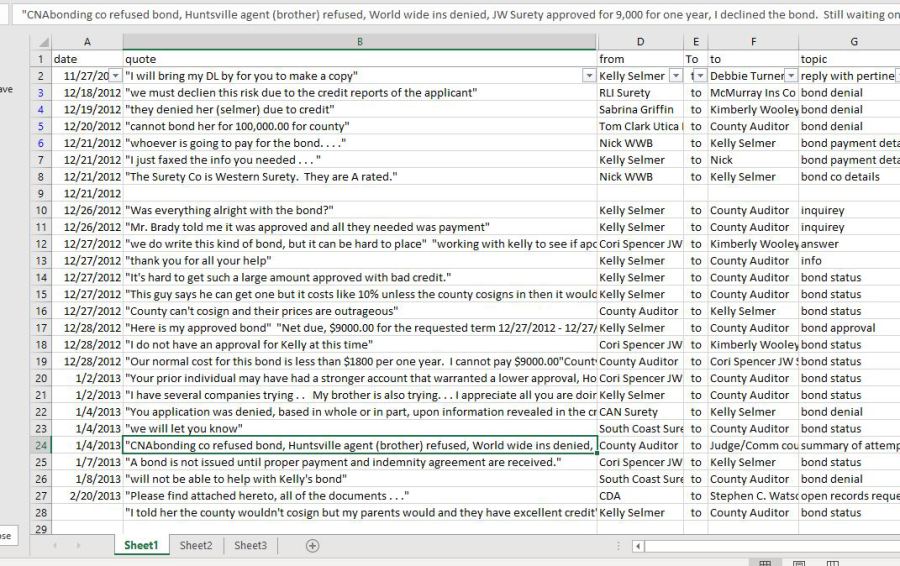Select the Sheet1 tab

pyautogui.click(x=141, y=546)
